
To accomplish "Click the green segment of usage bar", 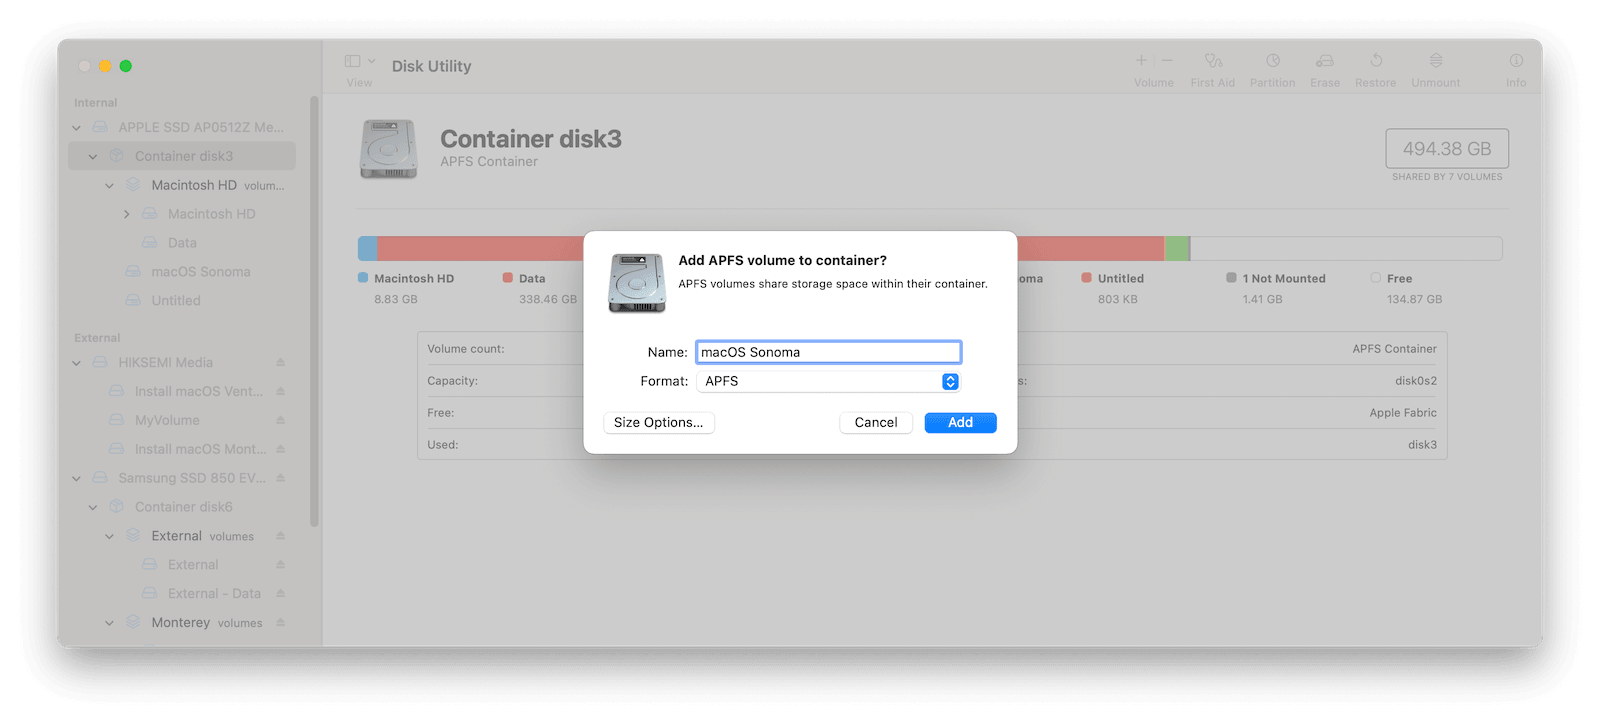I will click(1176, 248).
